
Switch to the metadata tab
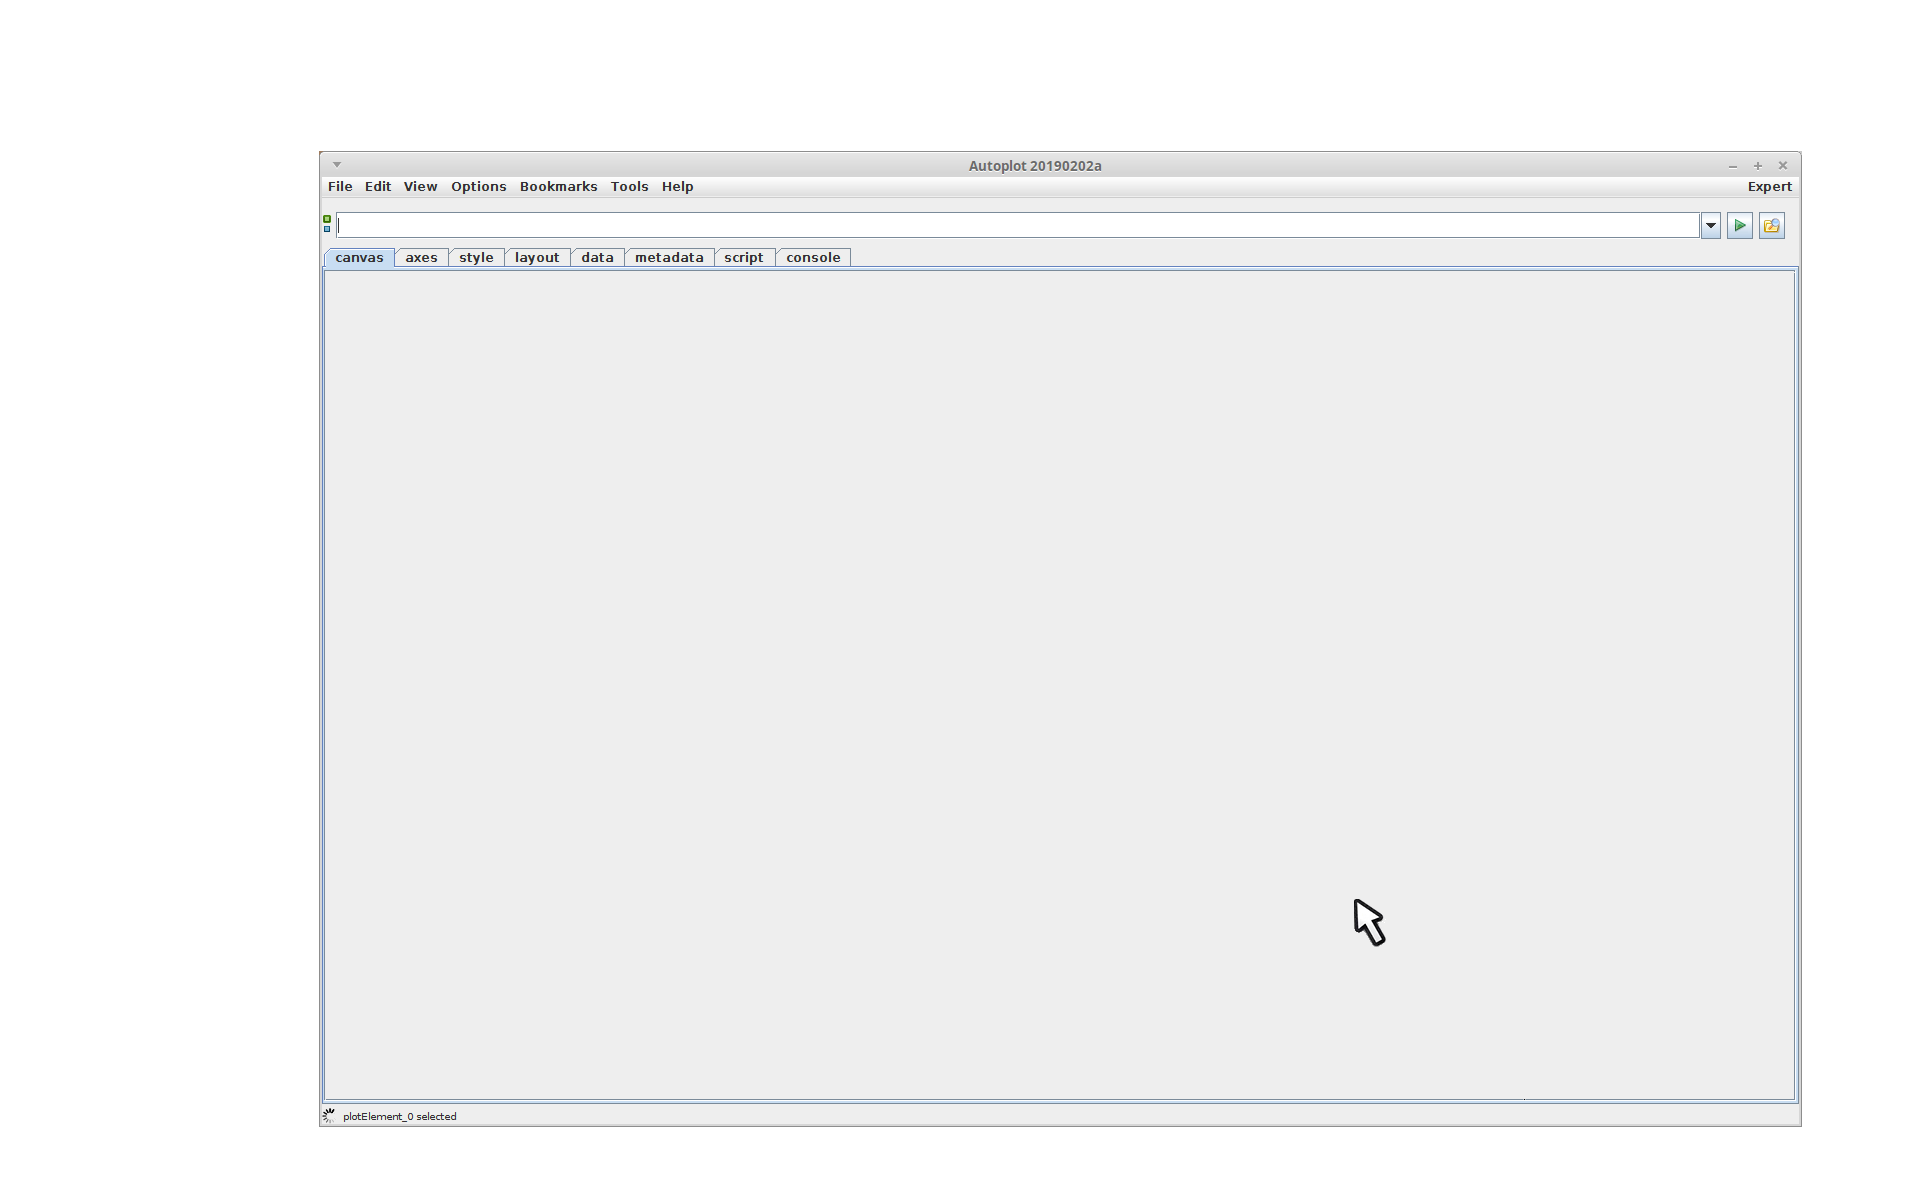[x=669, y=258]
